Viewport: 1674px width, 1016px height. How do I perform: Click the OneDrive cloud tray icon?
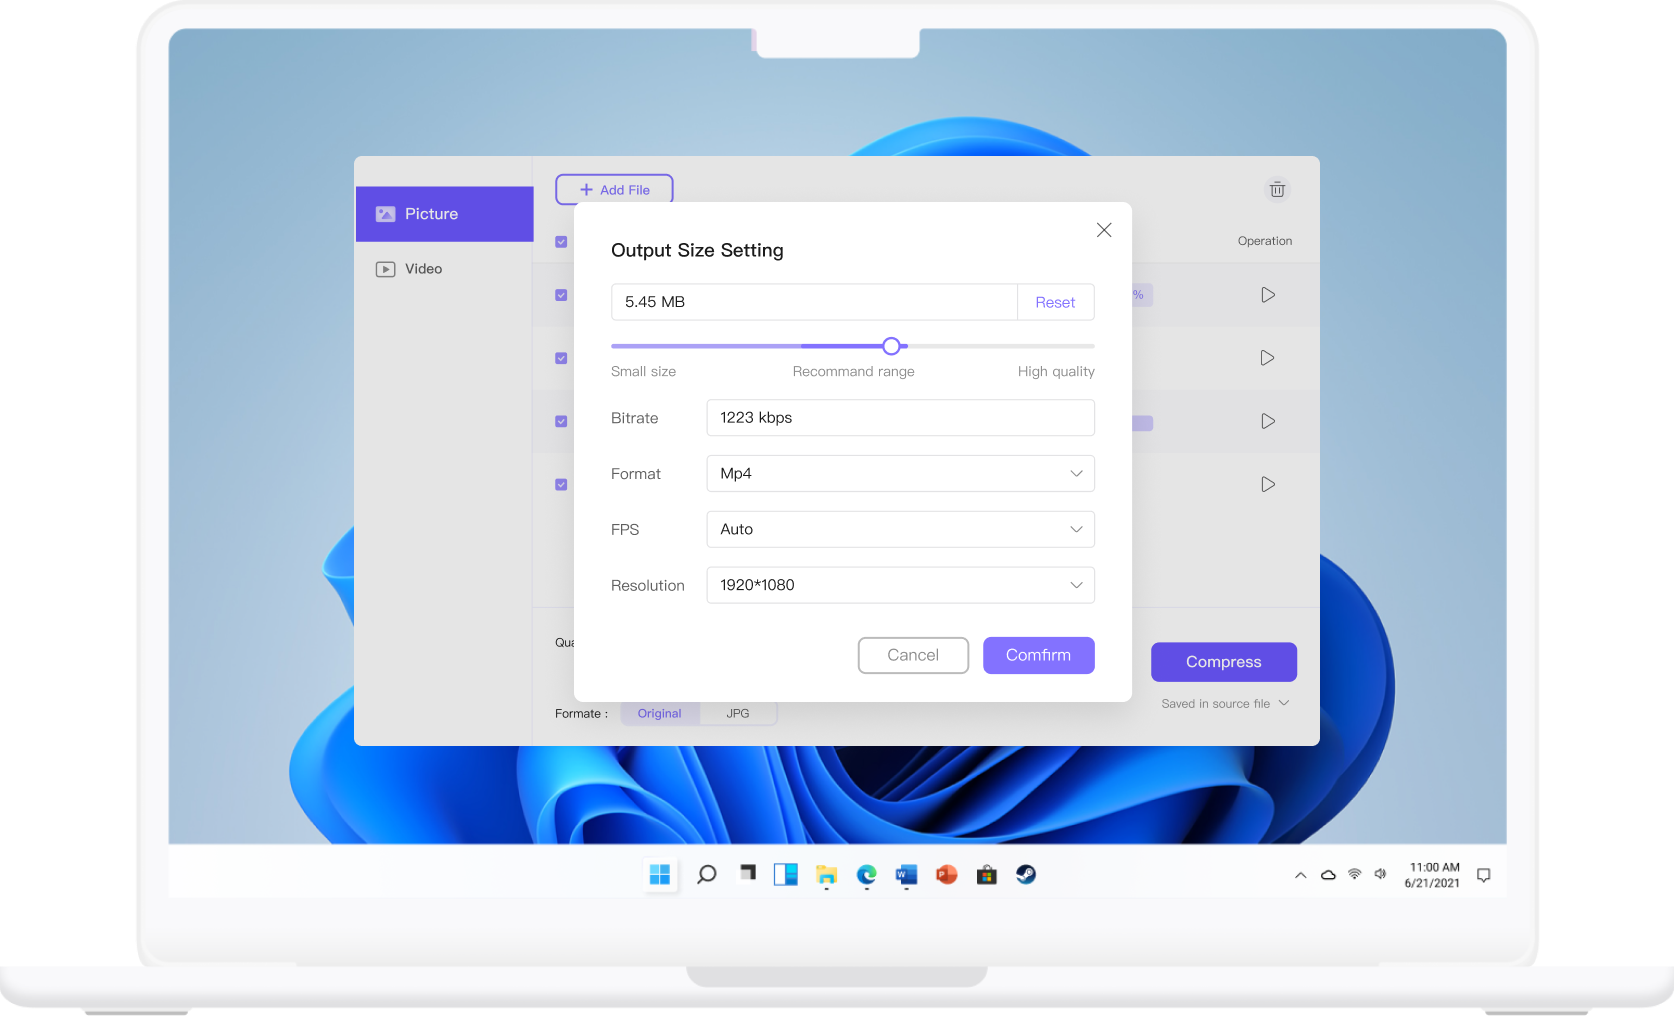(1328, 875)
